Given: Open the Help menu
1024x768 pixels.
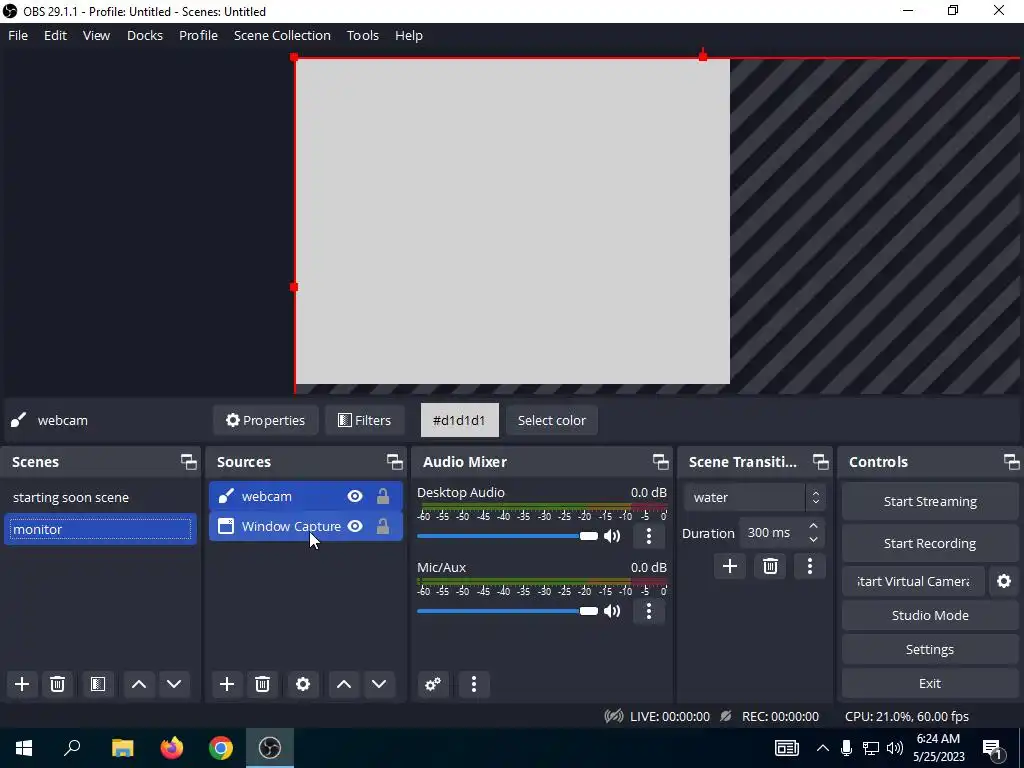Looking at the screenshot, I should click(x=409, y=35).
